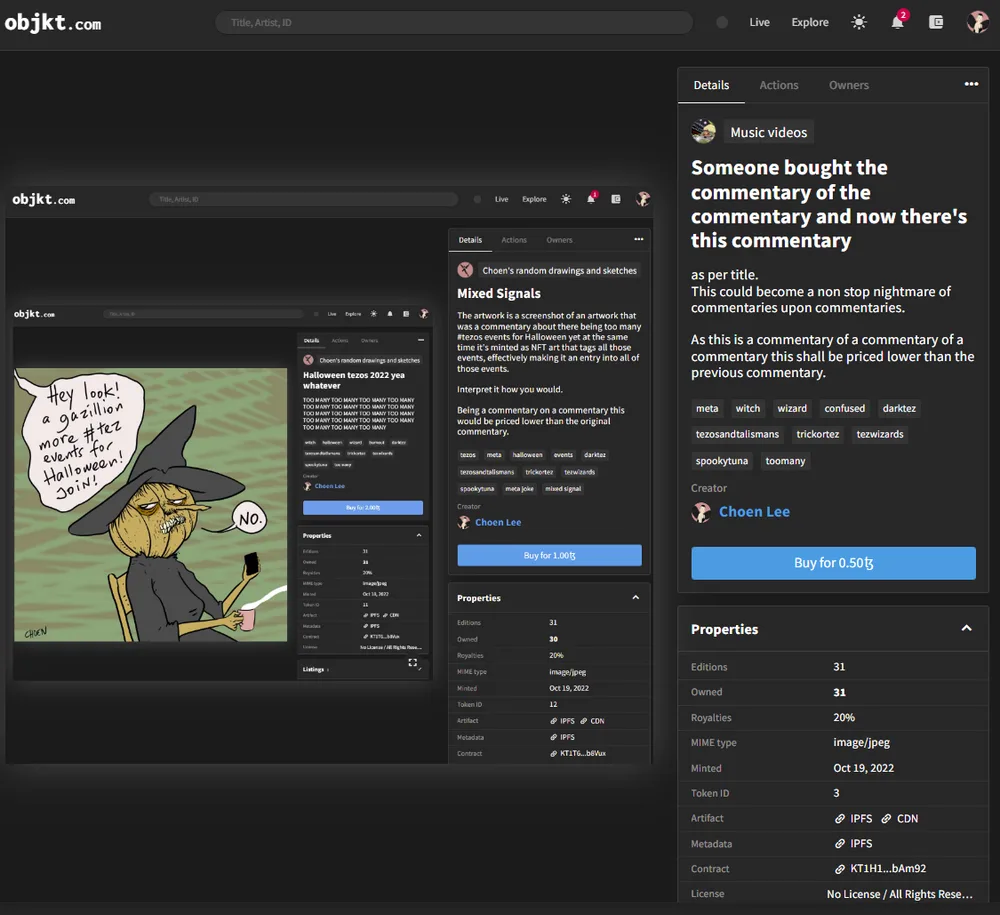
Task: Collapse the Properties section chevron
Action: [966, 629]
